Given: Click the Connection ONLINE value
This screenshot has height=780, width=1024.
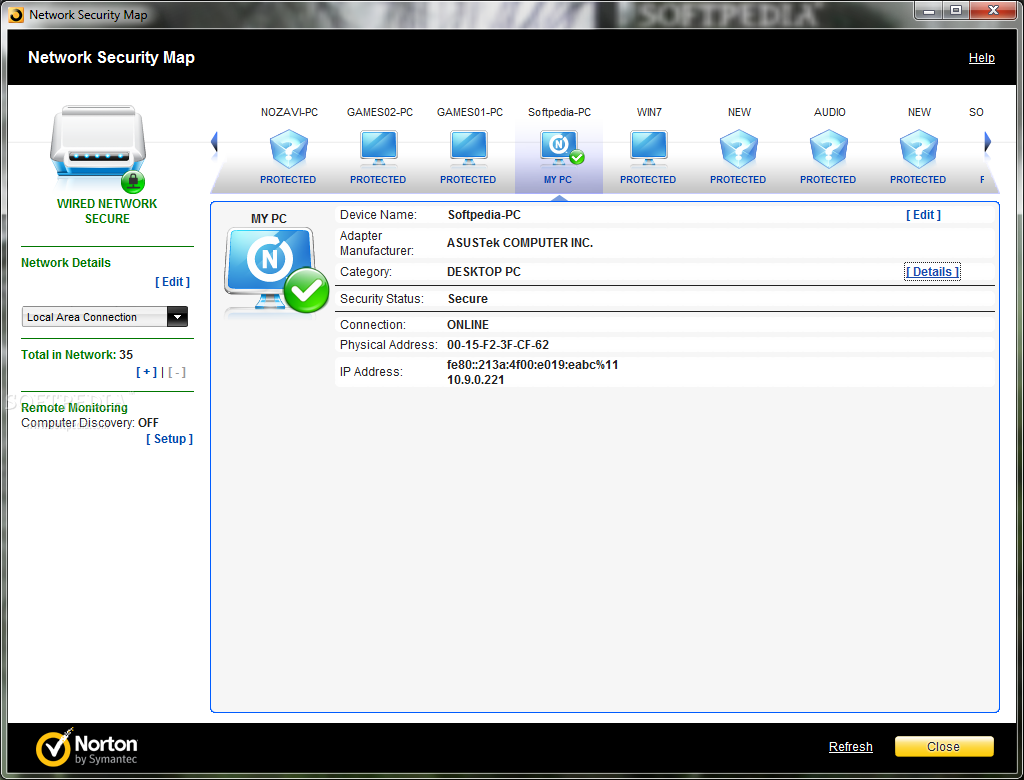Looking at the screenshot, I should 468,325.
